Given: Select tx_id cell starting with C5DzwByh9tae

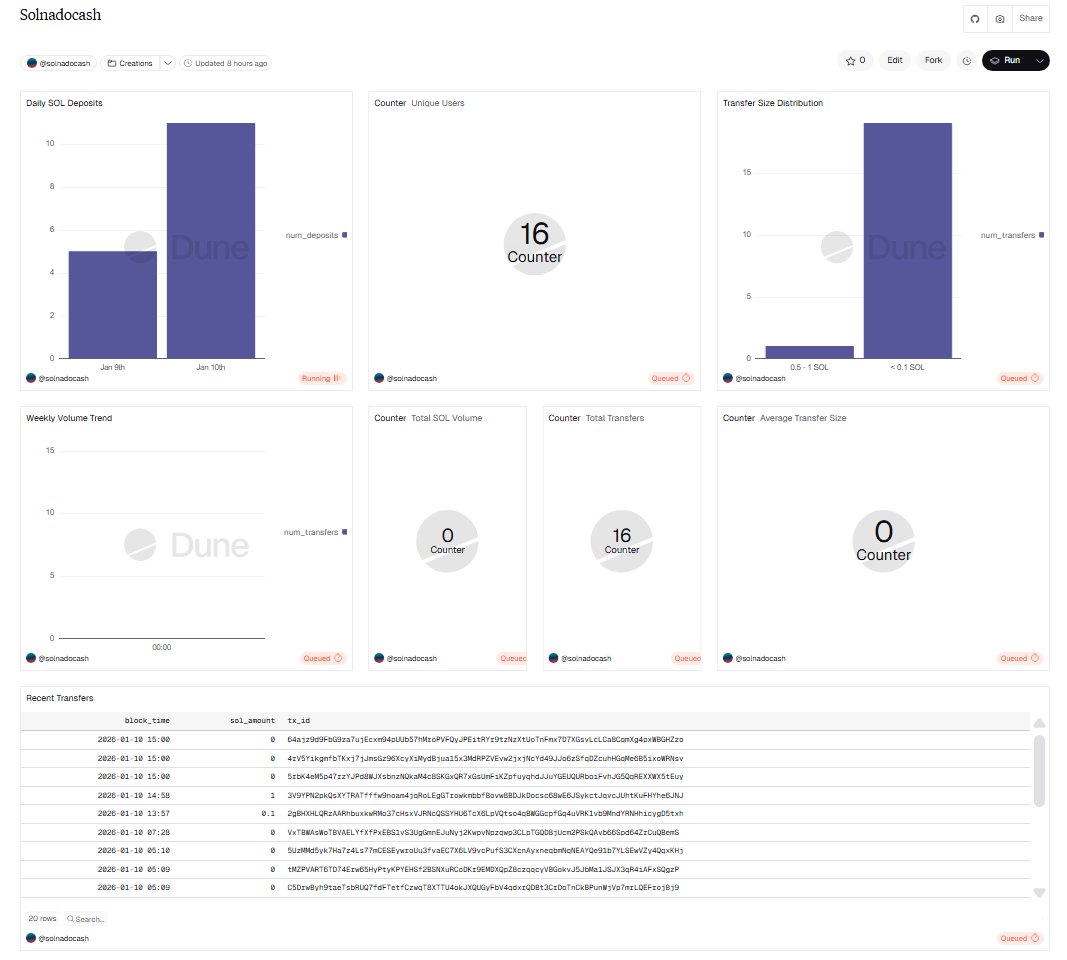Looking at the screenshot, I should coord(483,888).
